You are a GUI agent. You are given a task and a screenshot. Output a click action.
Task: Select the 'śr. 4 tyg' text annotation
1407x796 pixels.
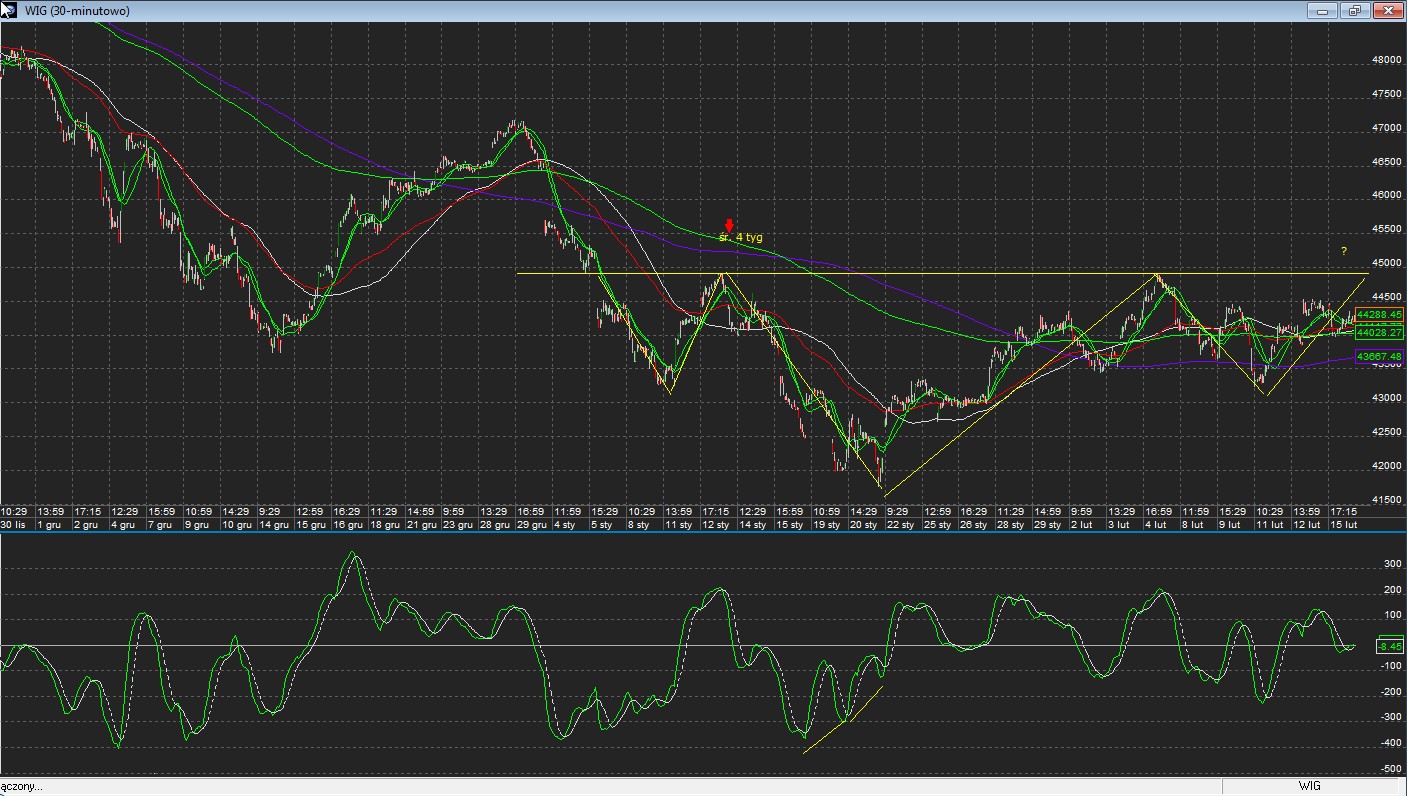coord(741,238)
